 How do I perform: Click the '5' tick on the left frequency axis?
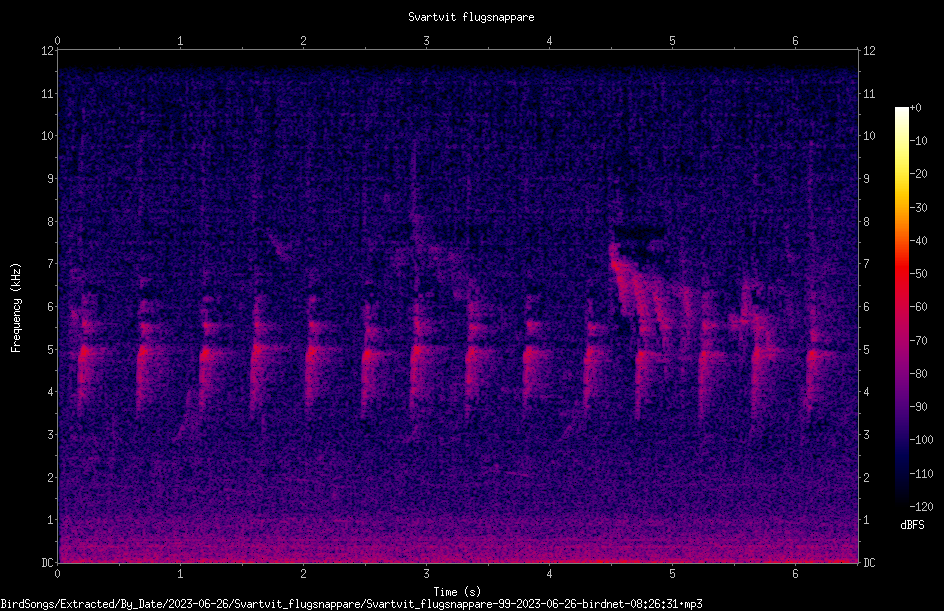click(51, 349)
